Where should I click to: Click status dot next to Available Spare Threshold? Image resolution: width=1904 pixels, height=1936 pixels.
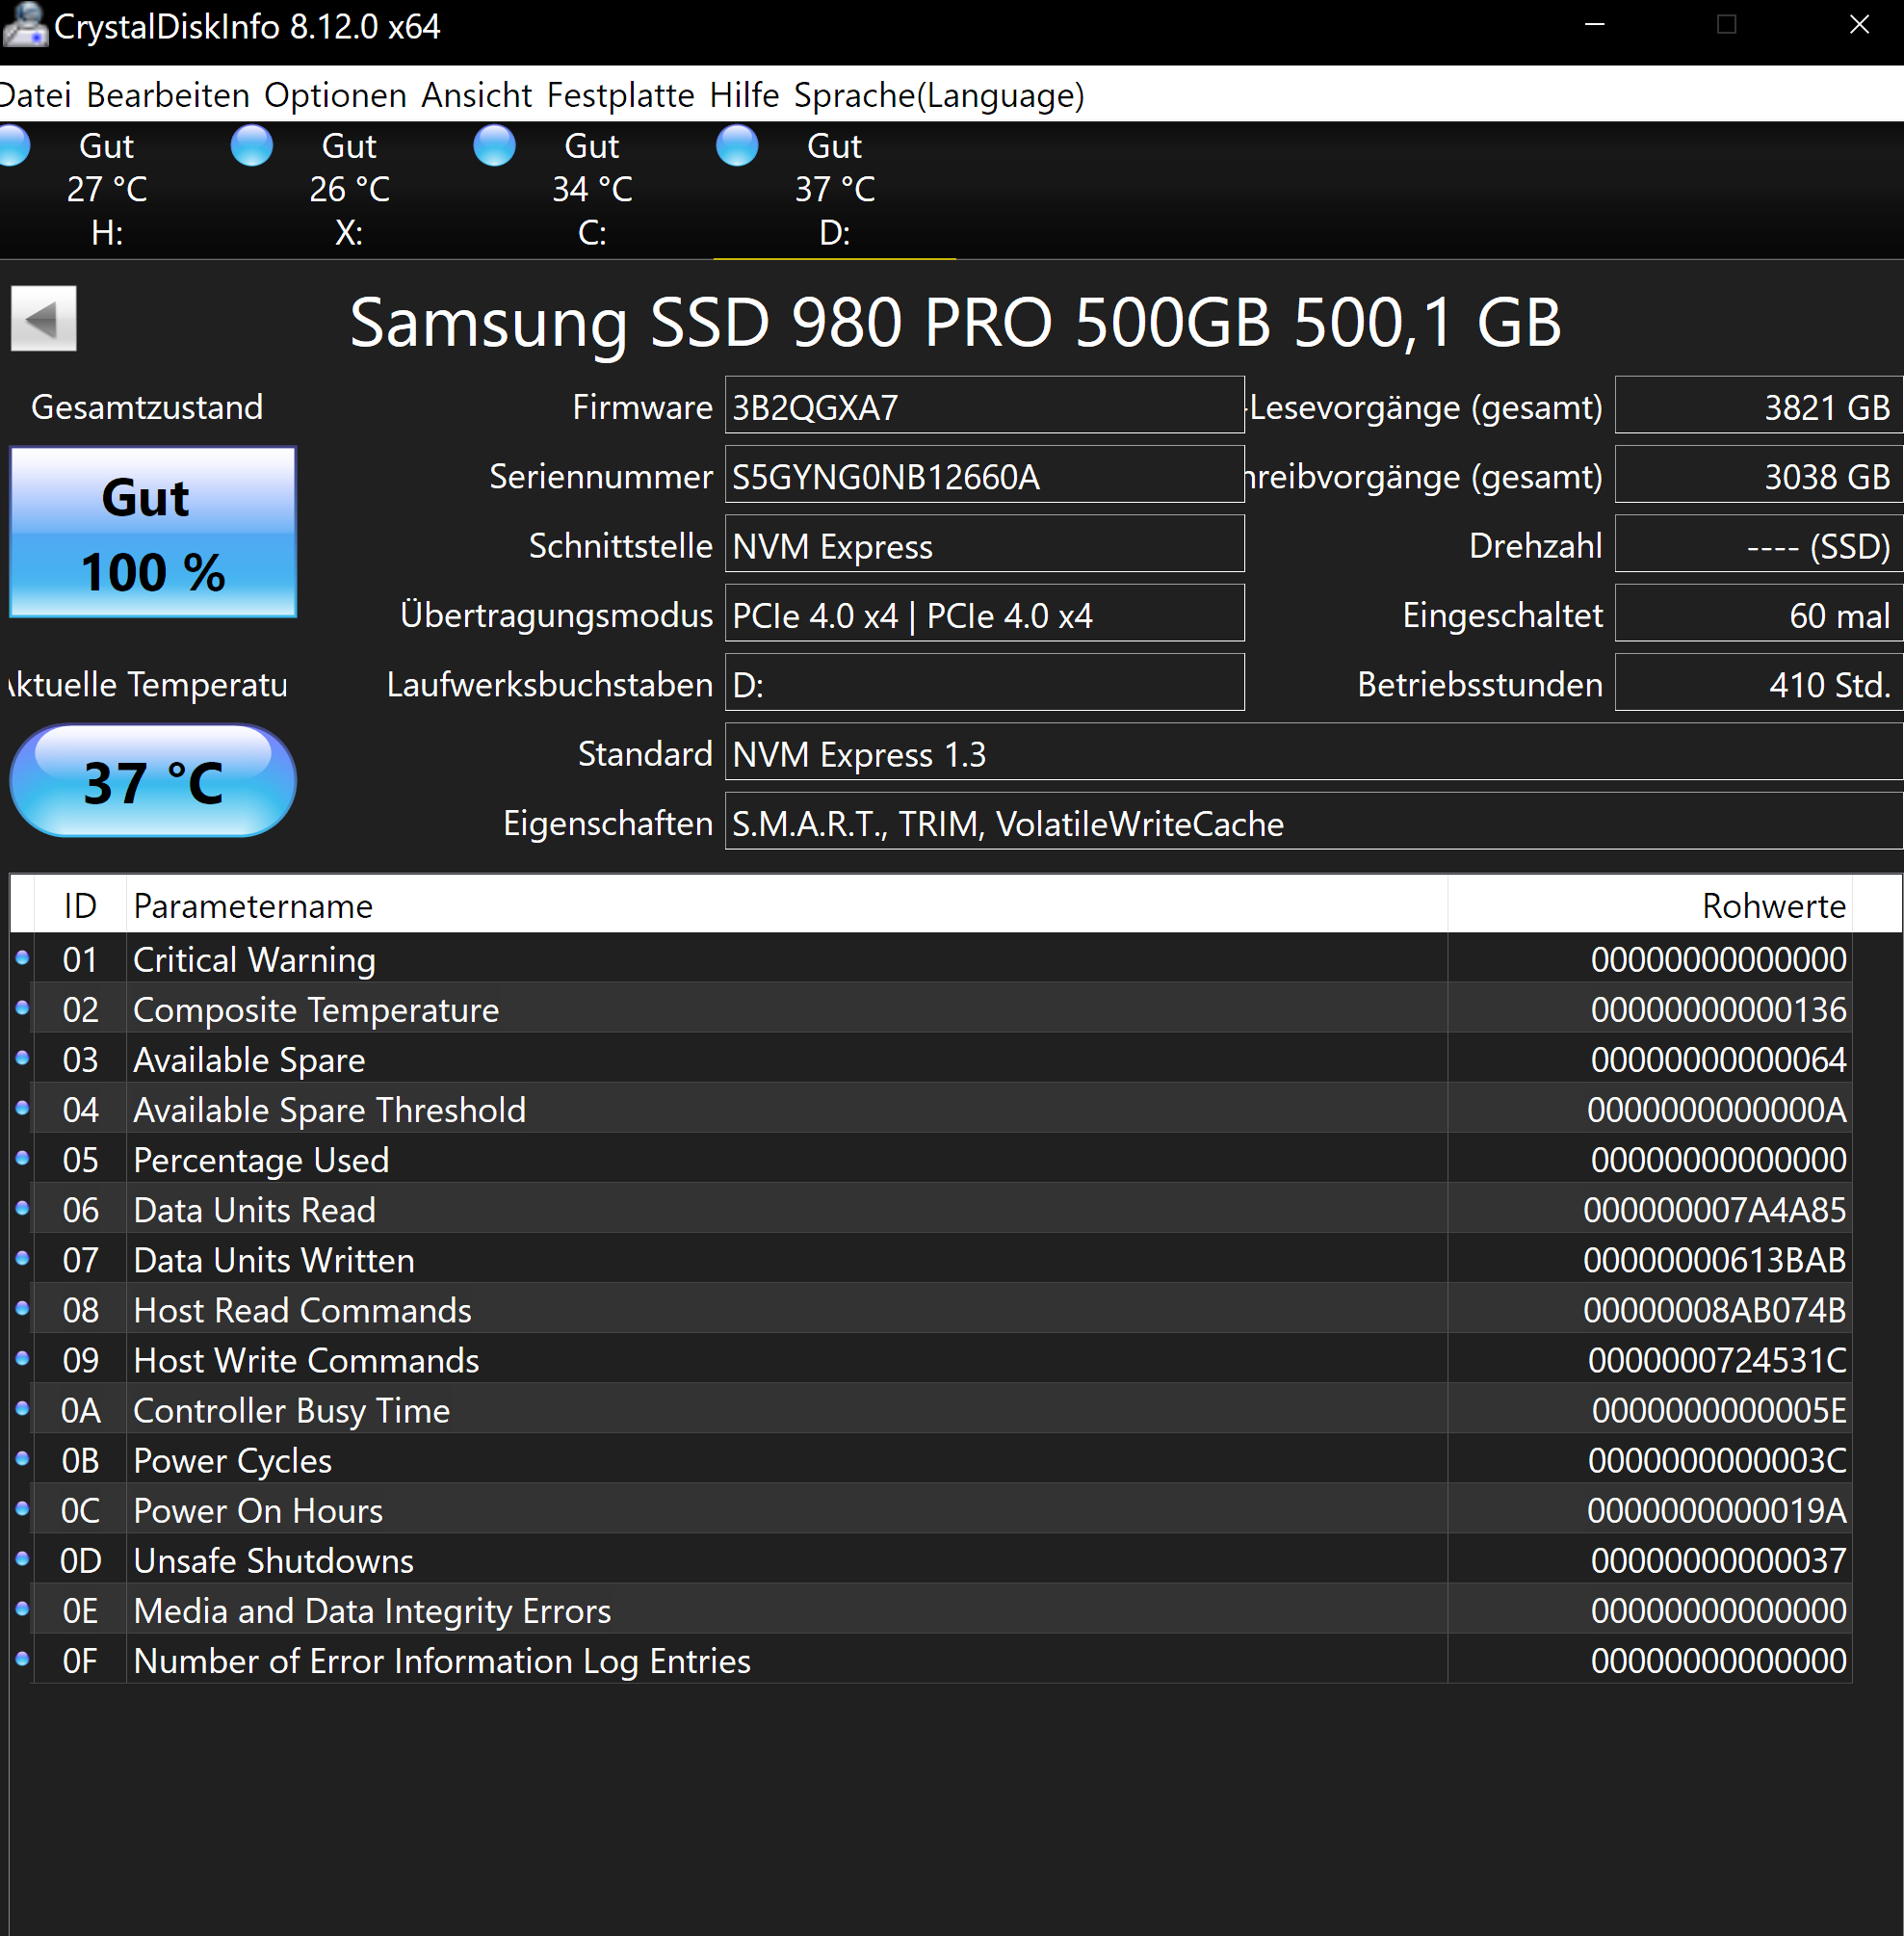[x=22, y=1108]
